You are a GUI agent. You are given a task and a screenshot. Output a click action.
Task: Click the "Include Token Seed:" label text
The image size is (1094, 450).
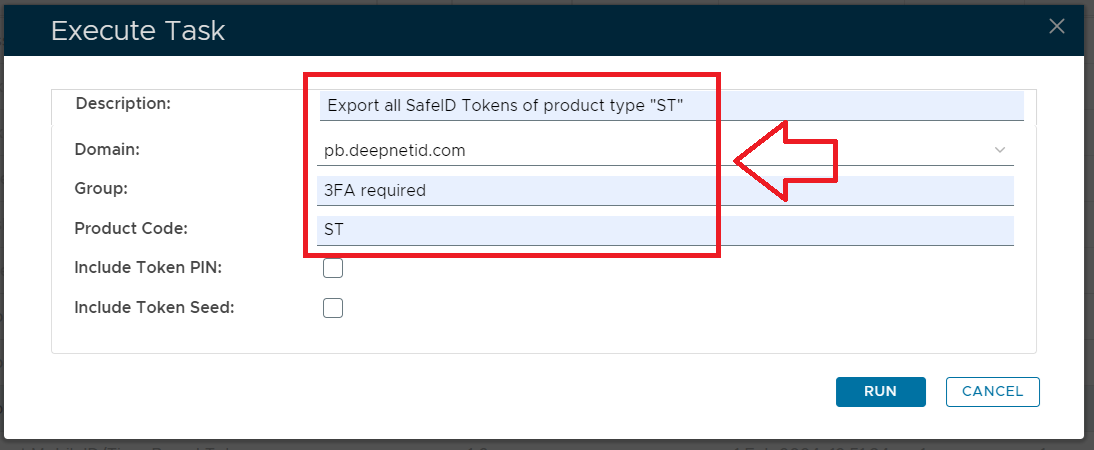tap(154, 308)
